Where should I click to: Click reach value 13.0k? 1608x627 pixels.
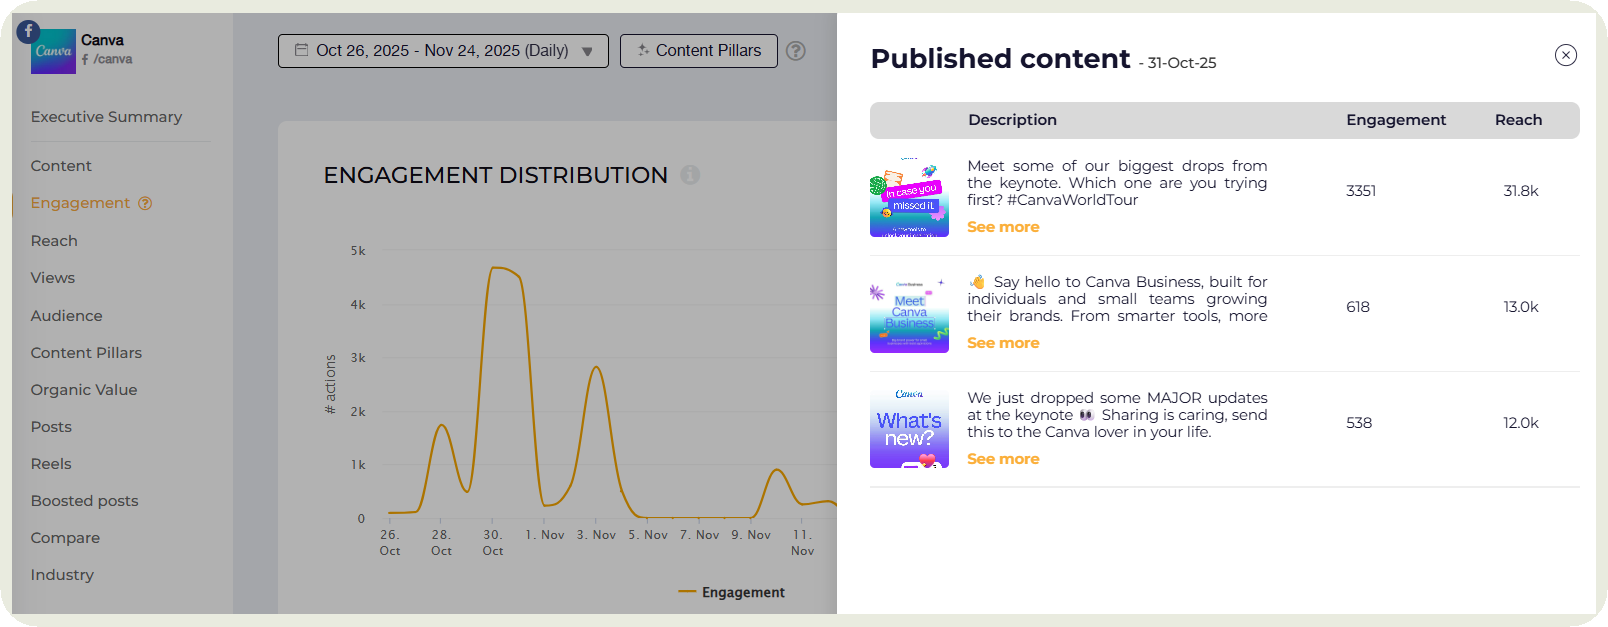(1521, 307)
